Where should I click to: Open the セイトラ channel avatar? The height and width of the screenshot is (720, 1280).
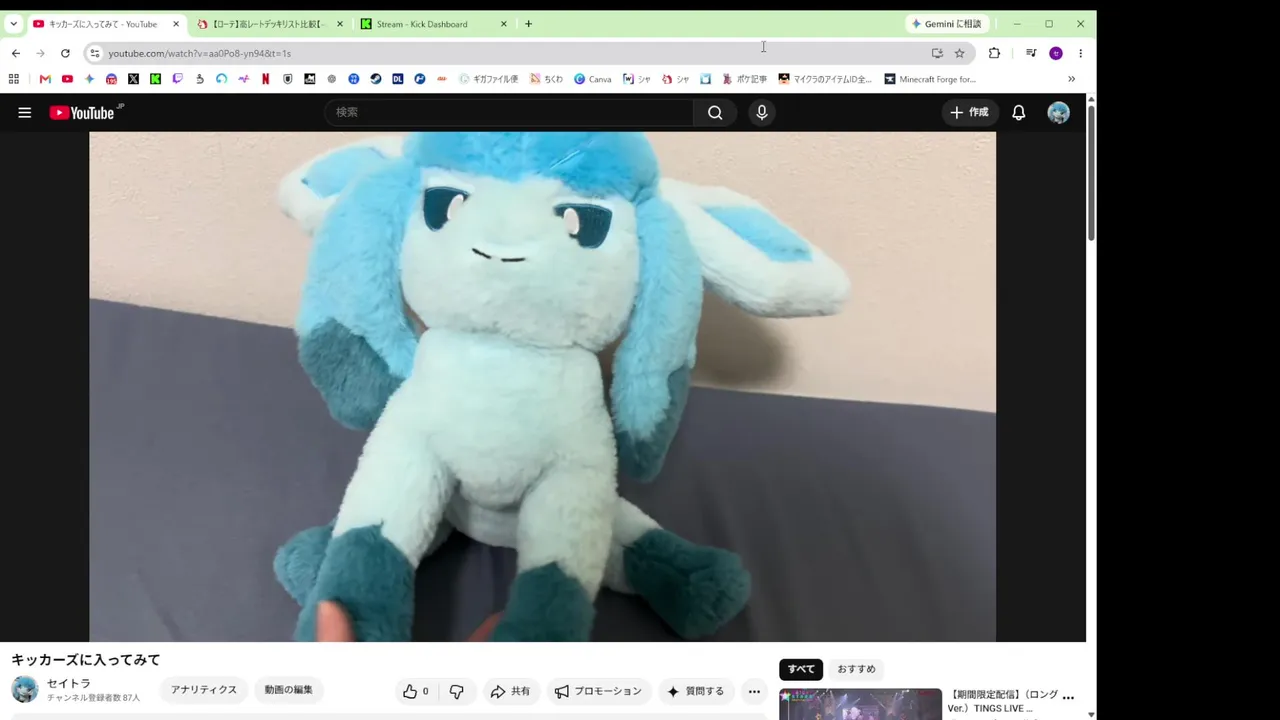(25, 689)
